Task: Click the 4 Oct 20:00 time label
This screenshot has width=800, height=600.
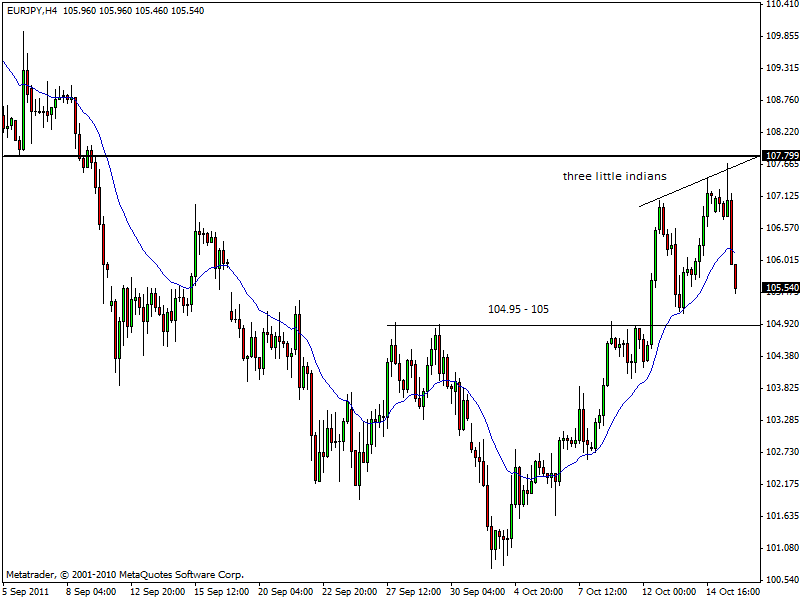Action: coord(541,591)
